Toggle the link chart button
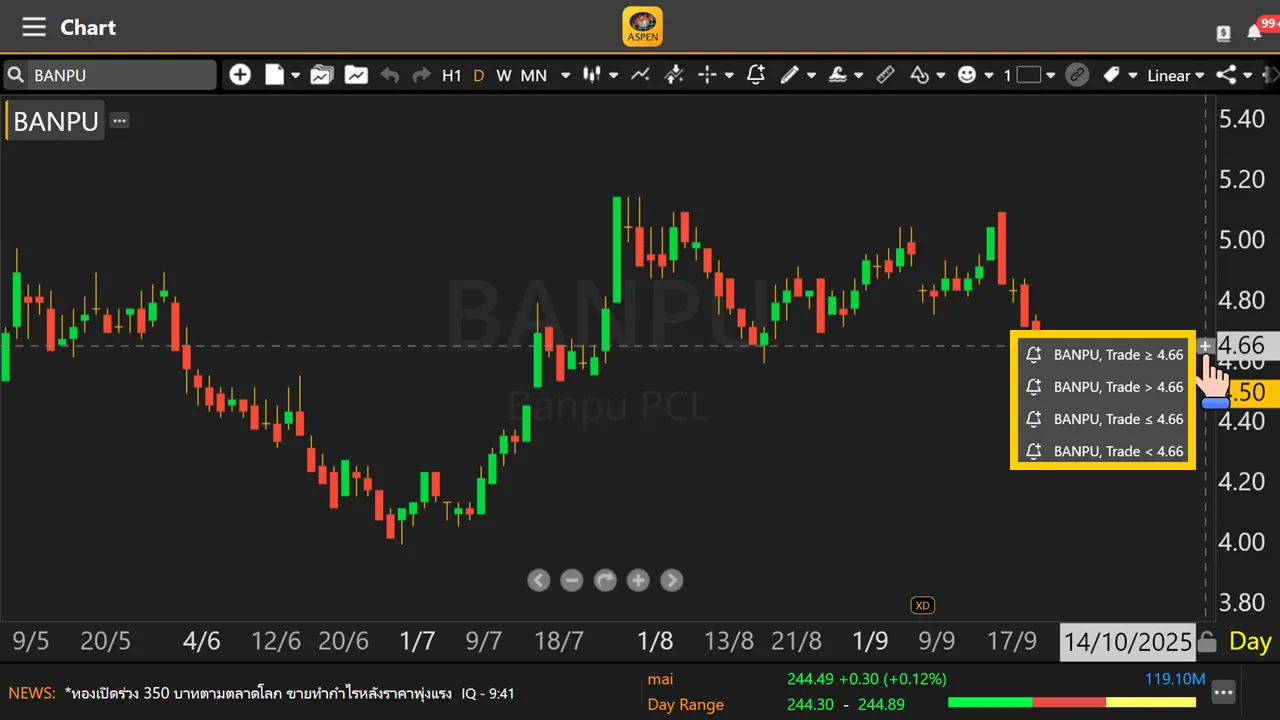This screenshot has height=720, width=1280. 1077,75
